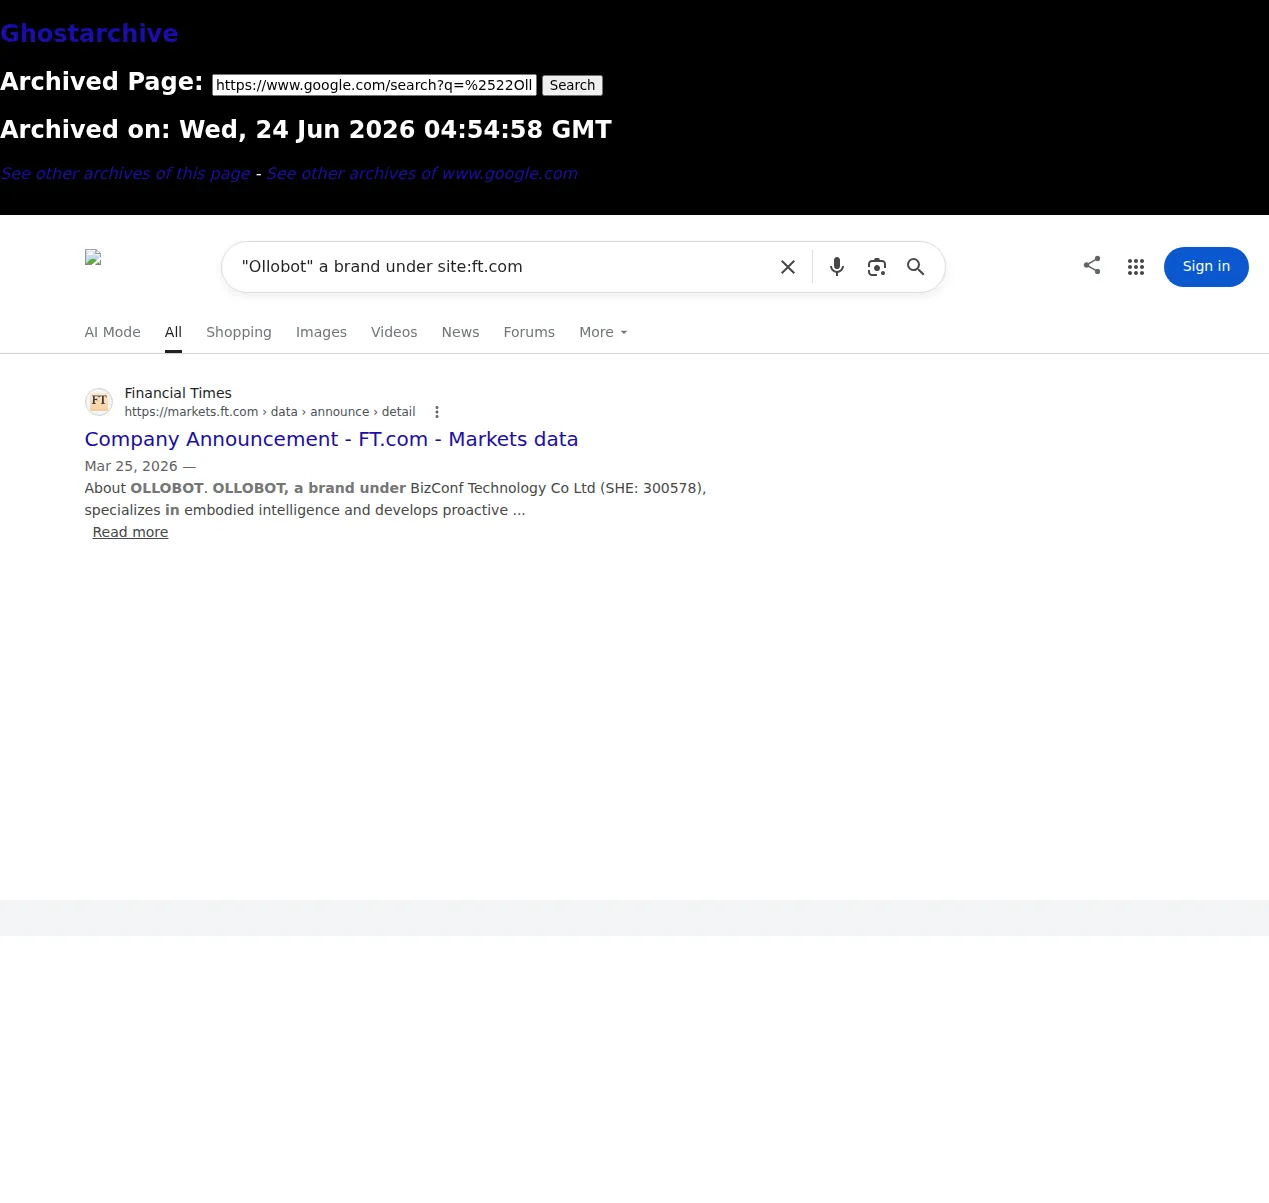Image resolution: width=1269 pixels, height=1203 pixels.
Task: Open the Shopping tab
Action: point(239,332)
